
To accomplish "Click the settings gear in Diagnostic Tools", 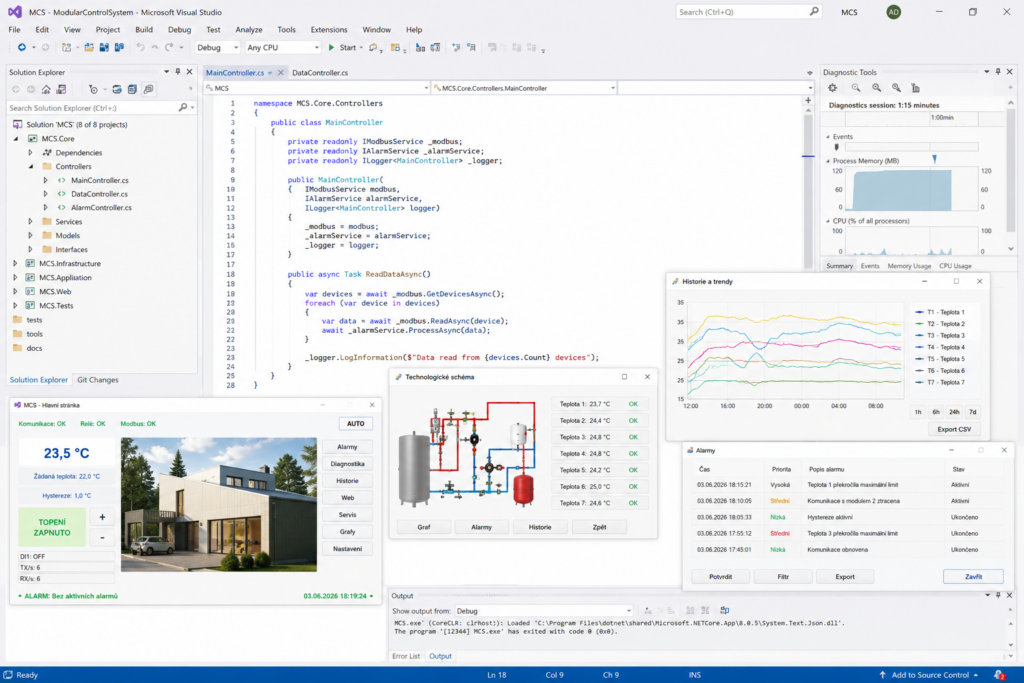I will pyautogui.click(x=833, y=88).
